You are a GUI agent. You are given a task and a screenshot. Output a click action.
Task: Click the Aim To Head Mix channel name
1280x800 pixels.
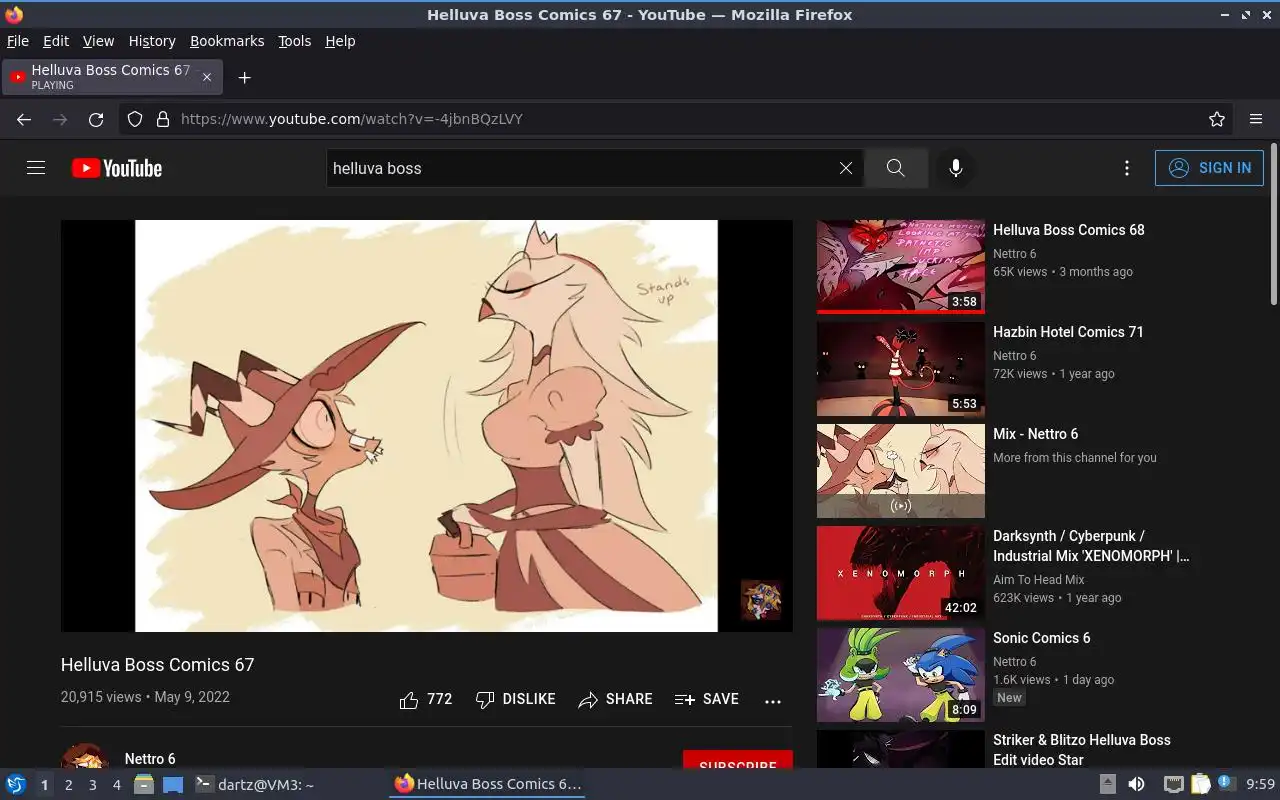point(1039,580)
